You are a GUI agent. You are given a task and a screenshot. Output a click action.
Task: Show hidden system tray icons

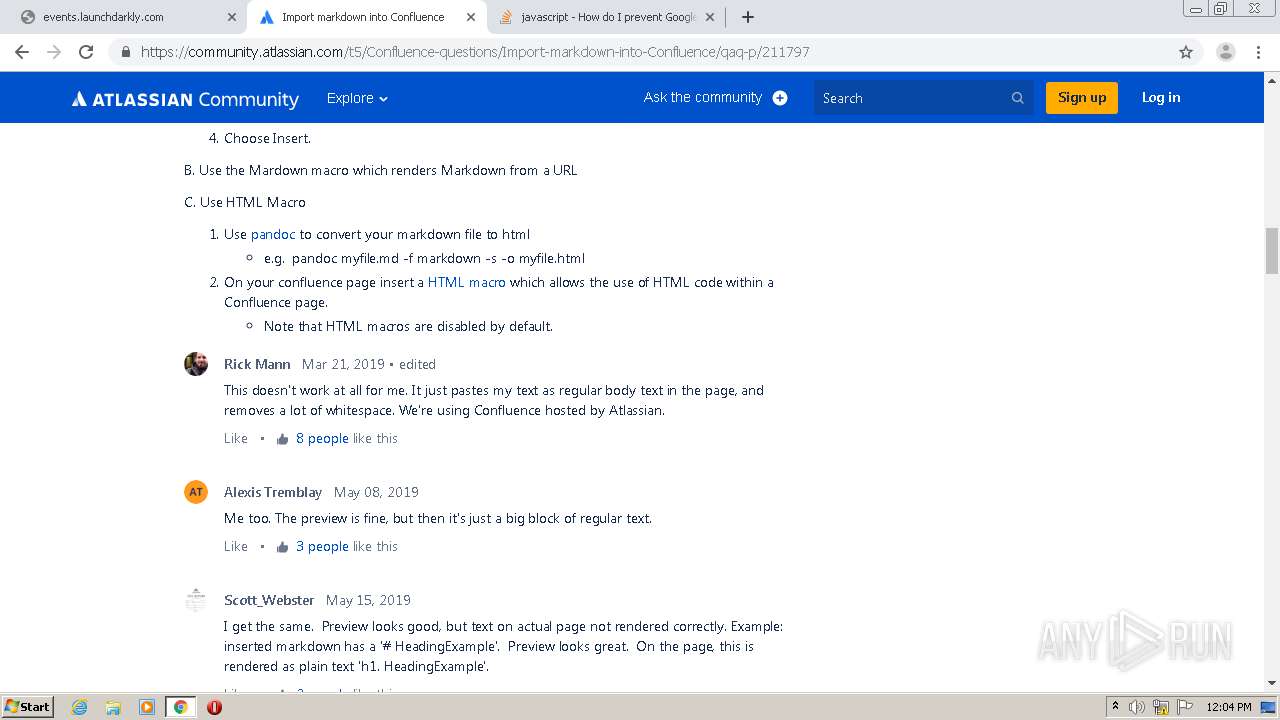tap(1115, 707)
